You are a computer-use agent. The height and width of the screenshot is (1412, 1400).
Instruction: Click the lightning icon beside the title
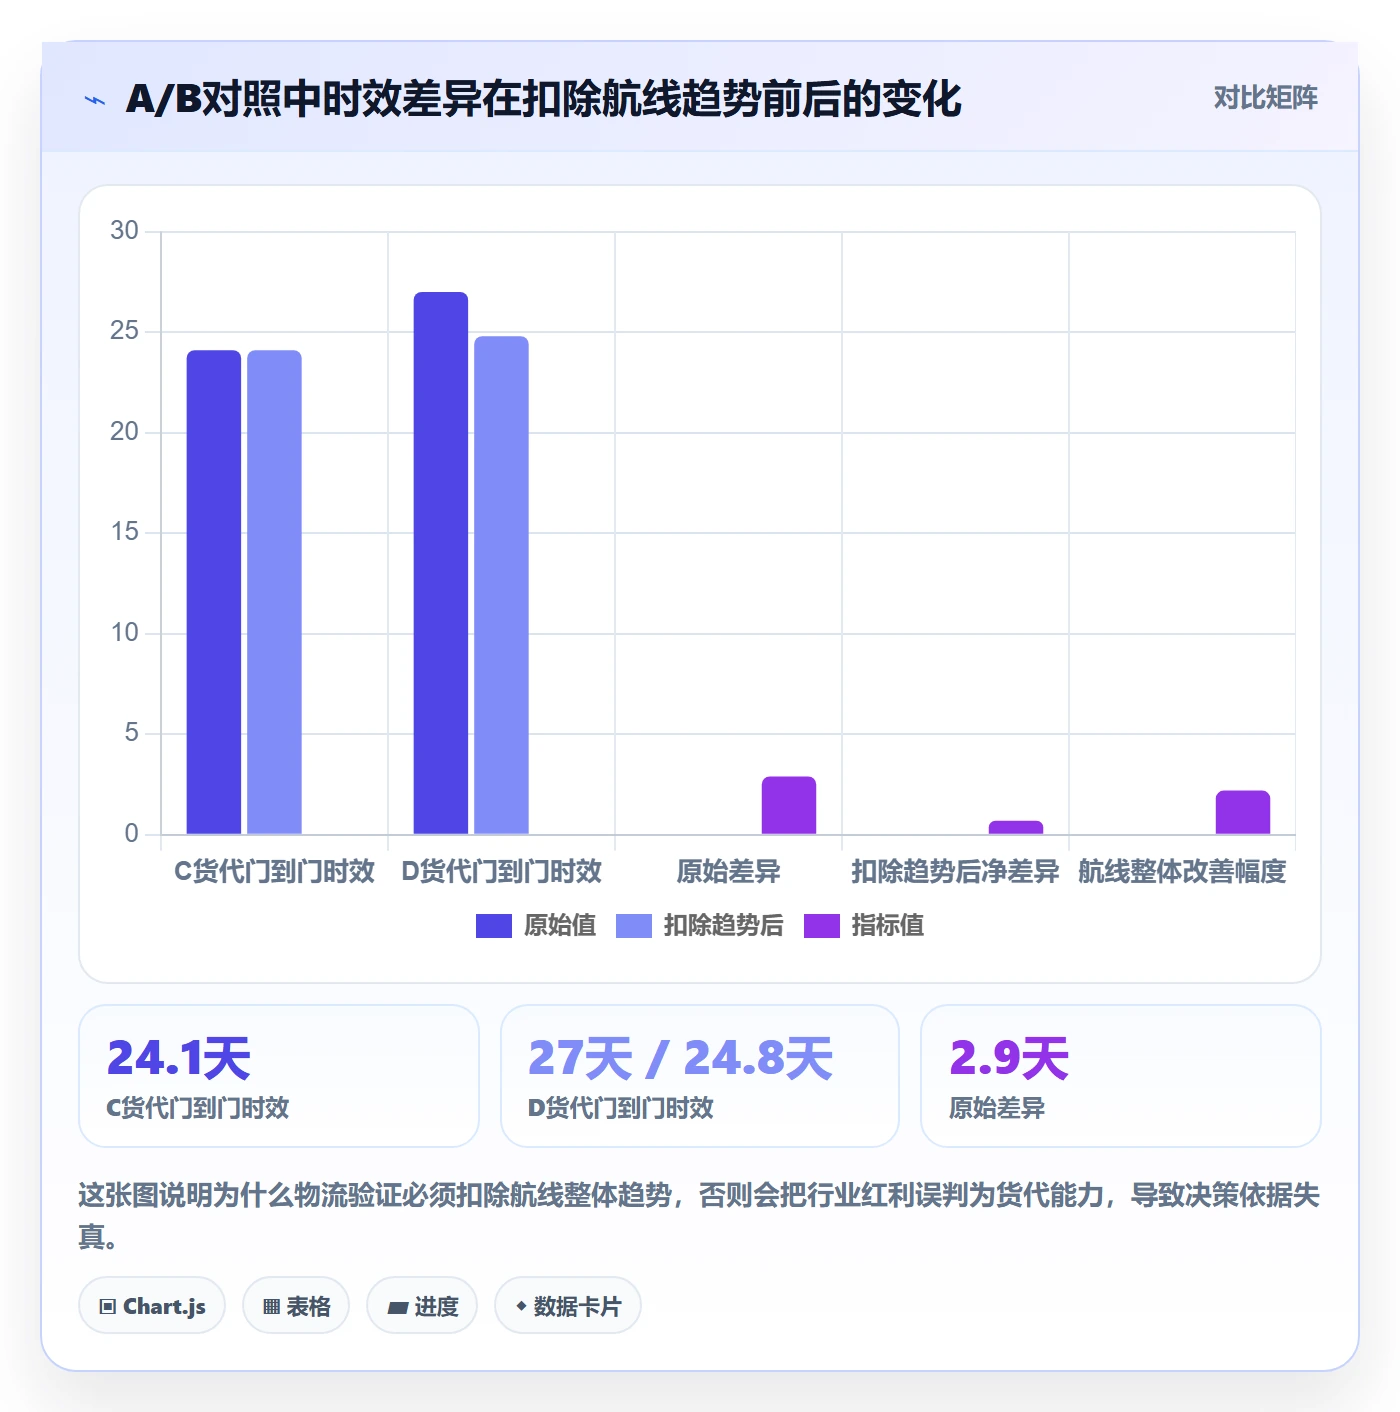[x=95, y=100]
